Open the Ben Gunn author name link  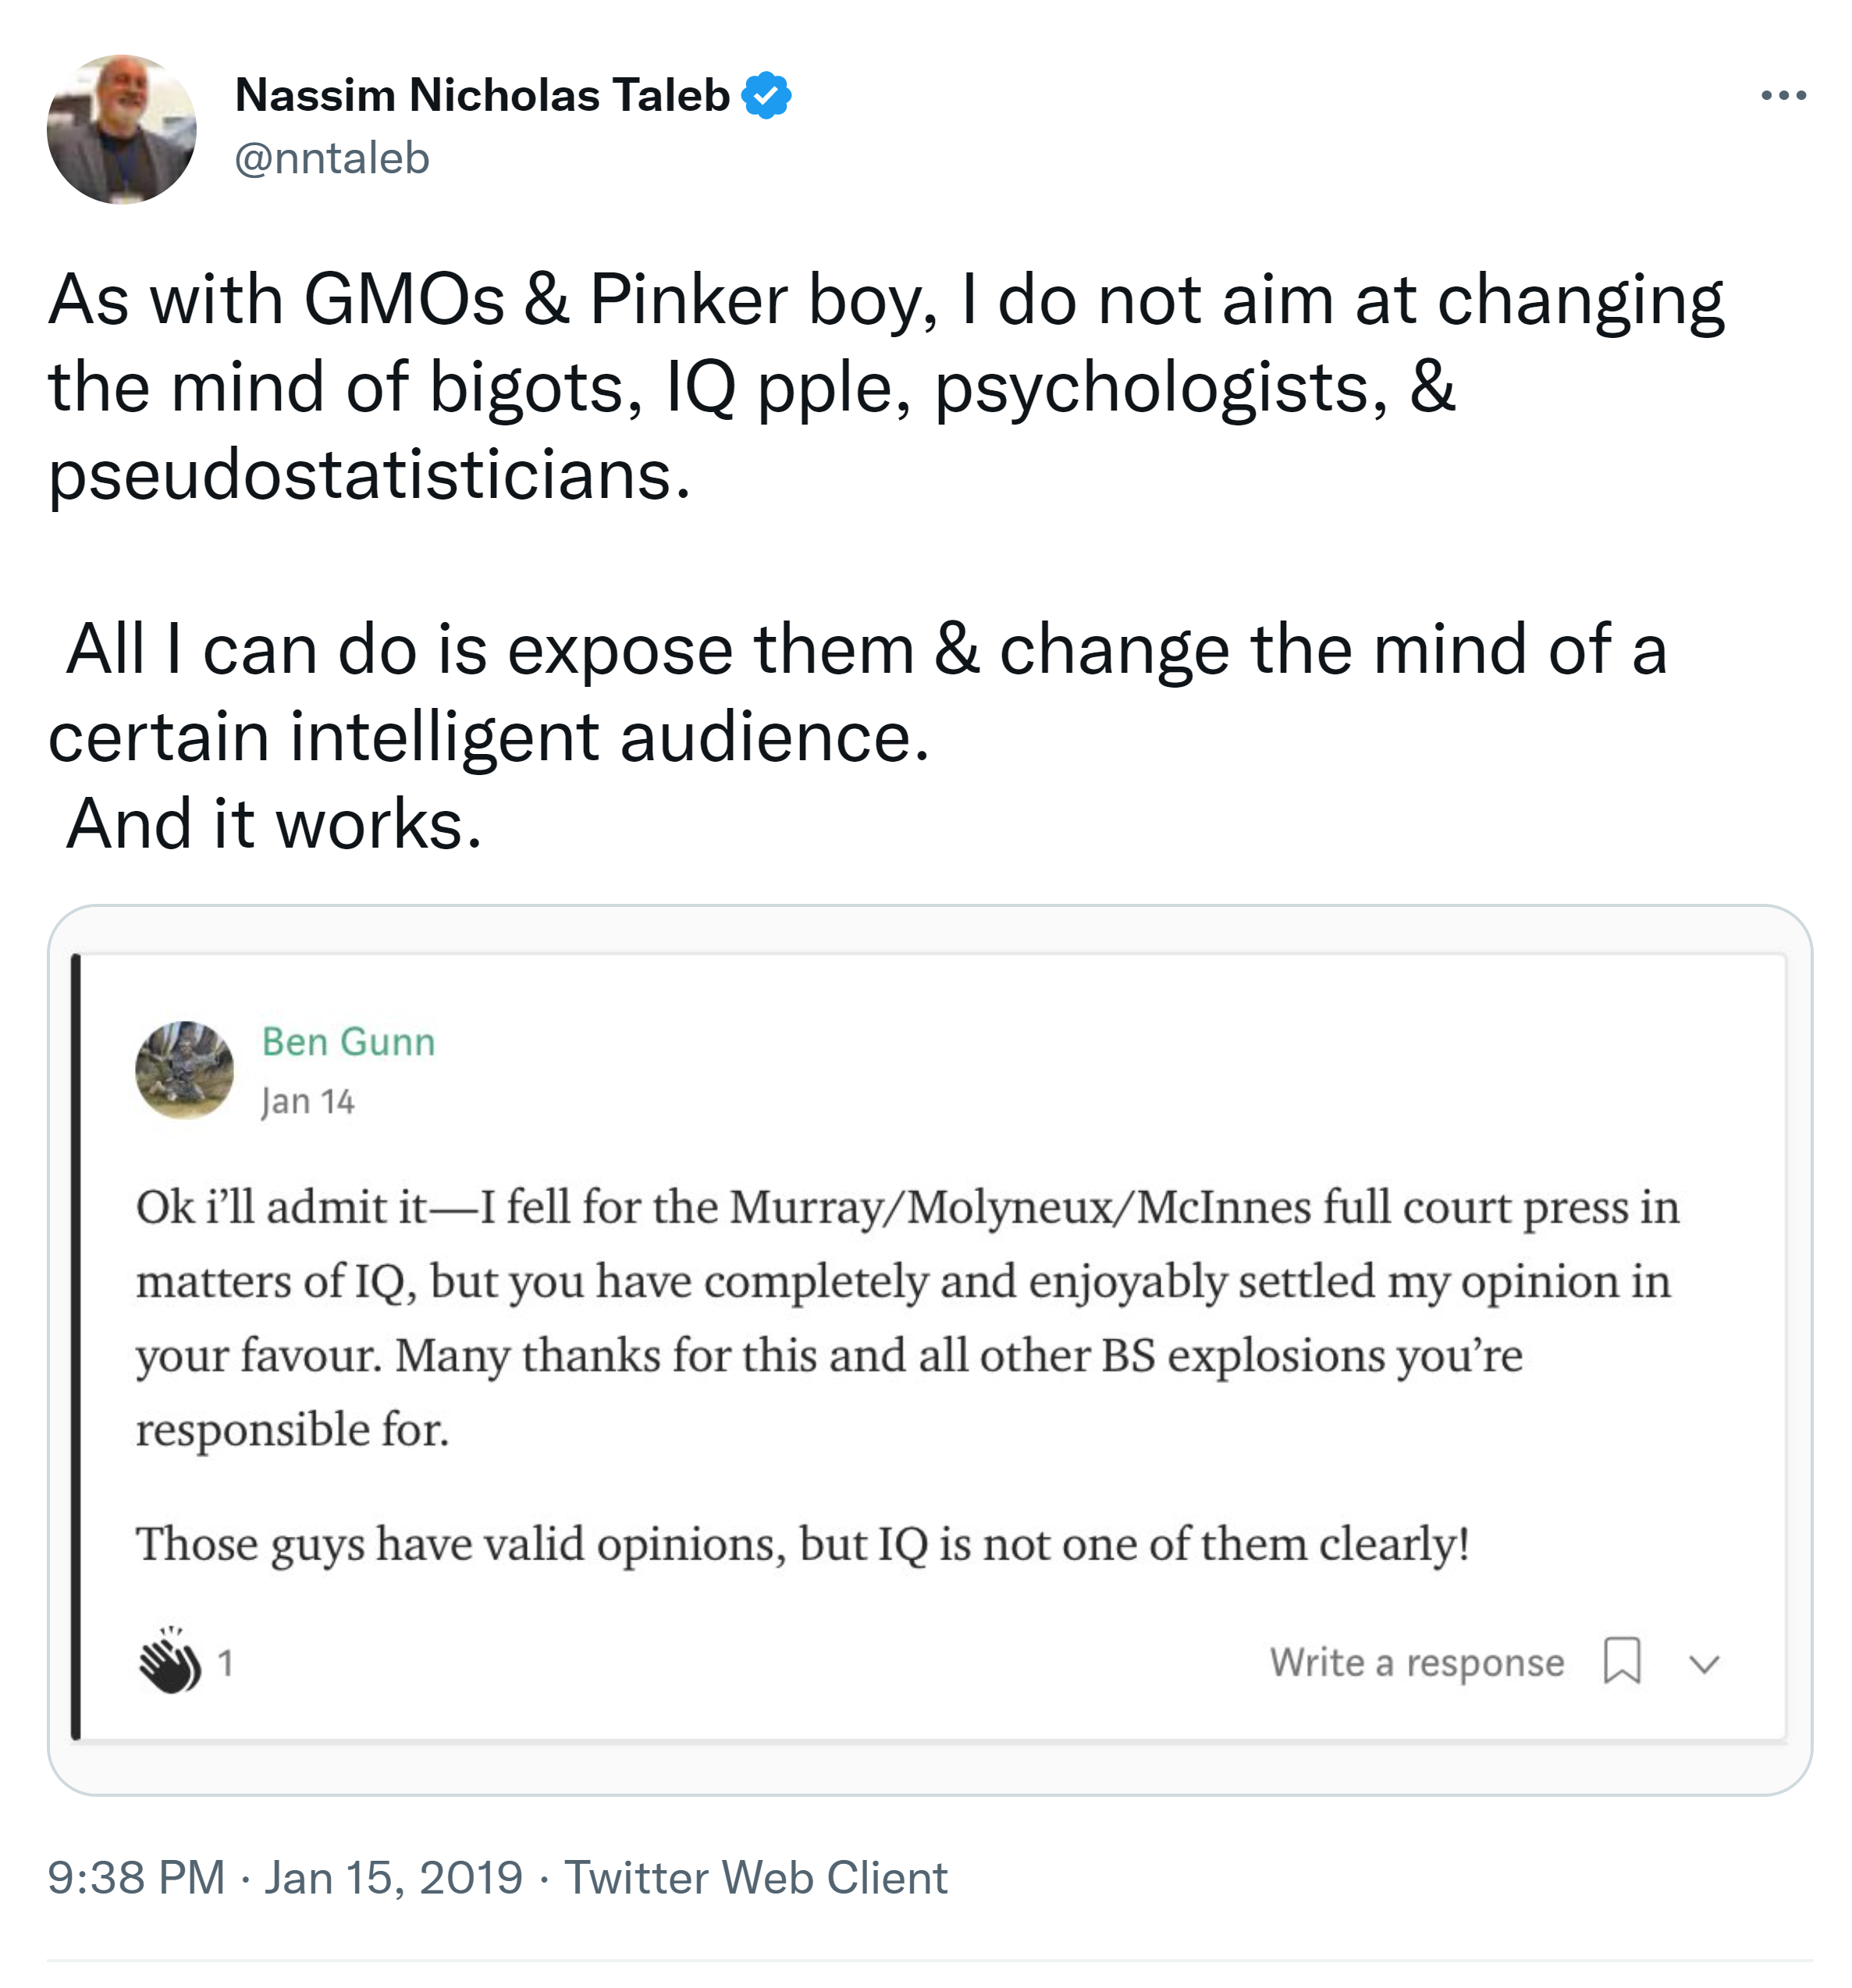[348, 1042]
